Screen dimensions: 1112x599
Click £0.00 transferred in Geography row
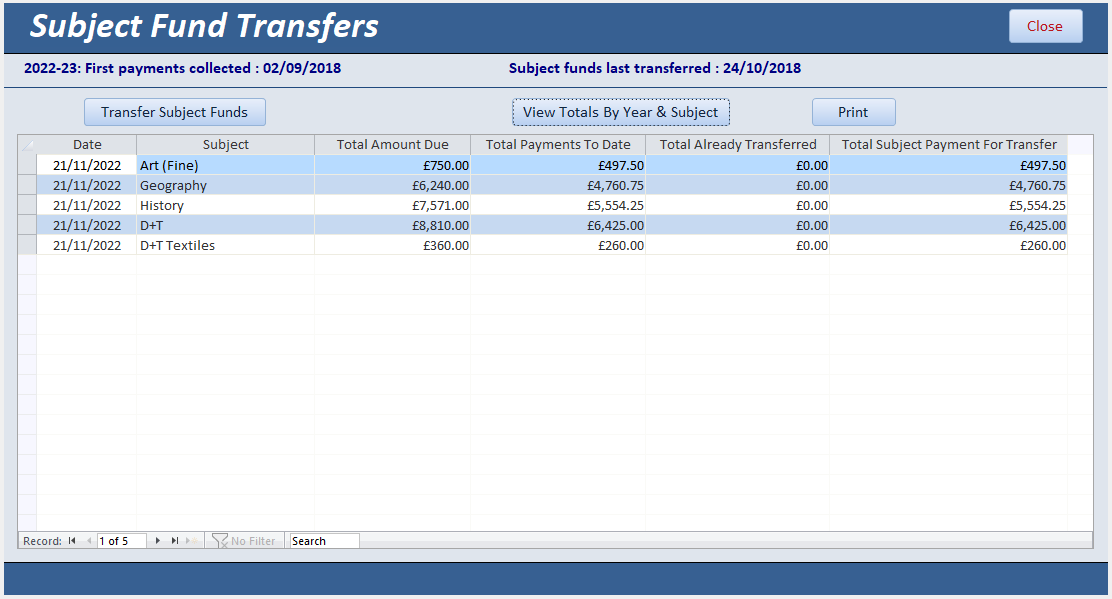click(738, 185)
